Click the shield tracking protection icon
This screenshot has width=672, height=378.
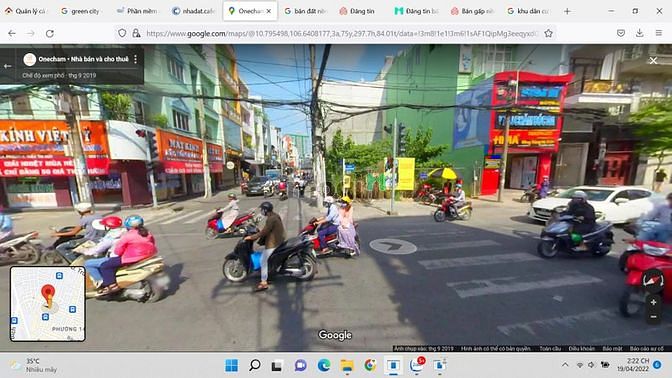point(122,33)
